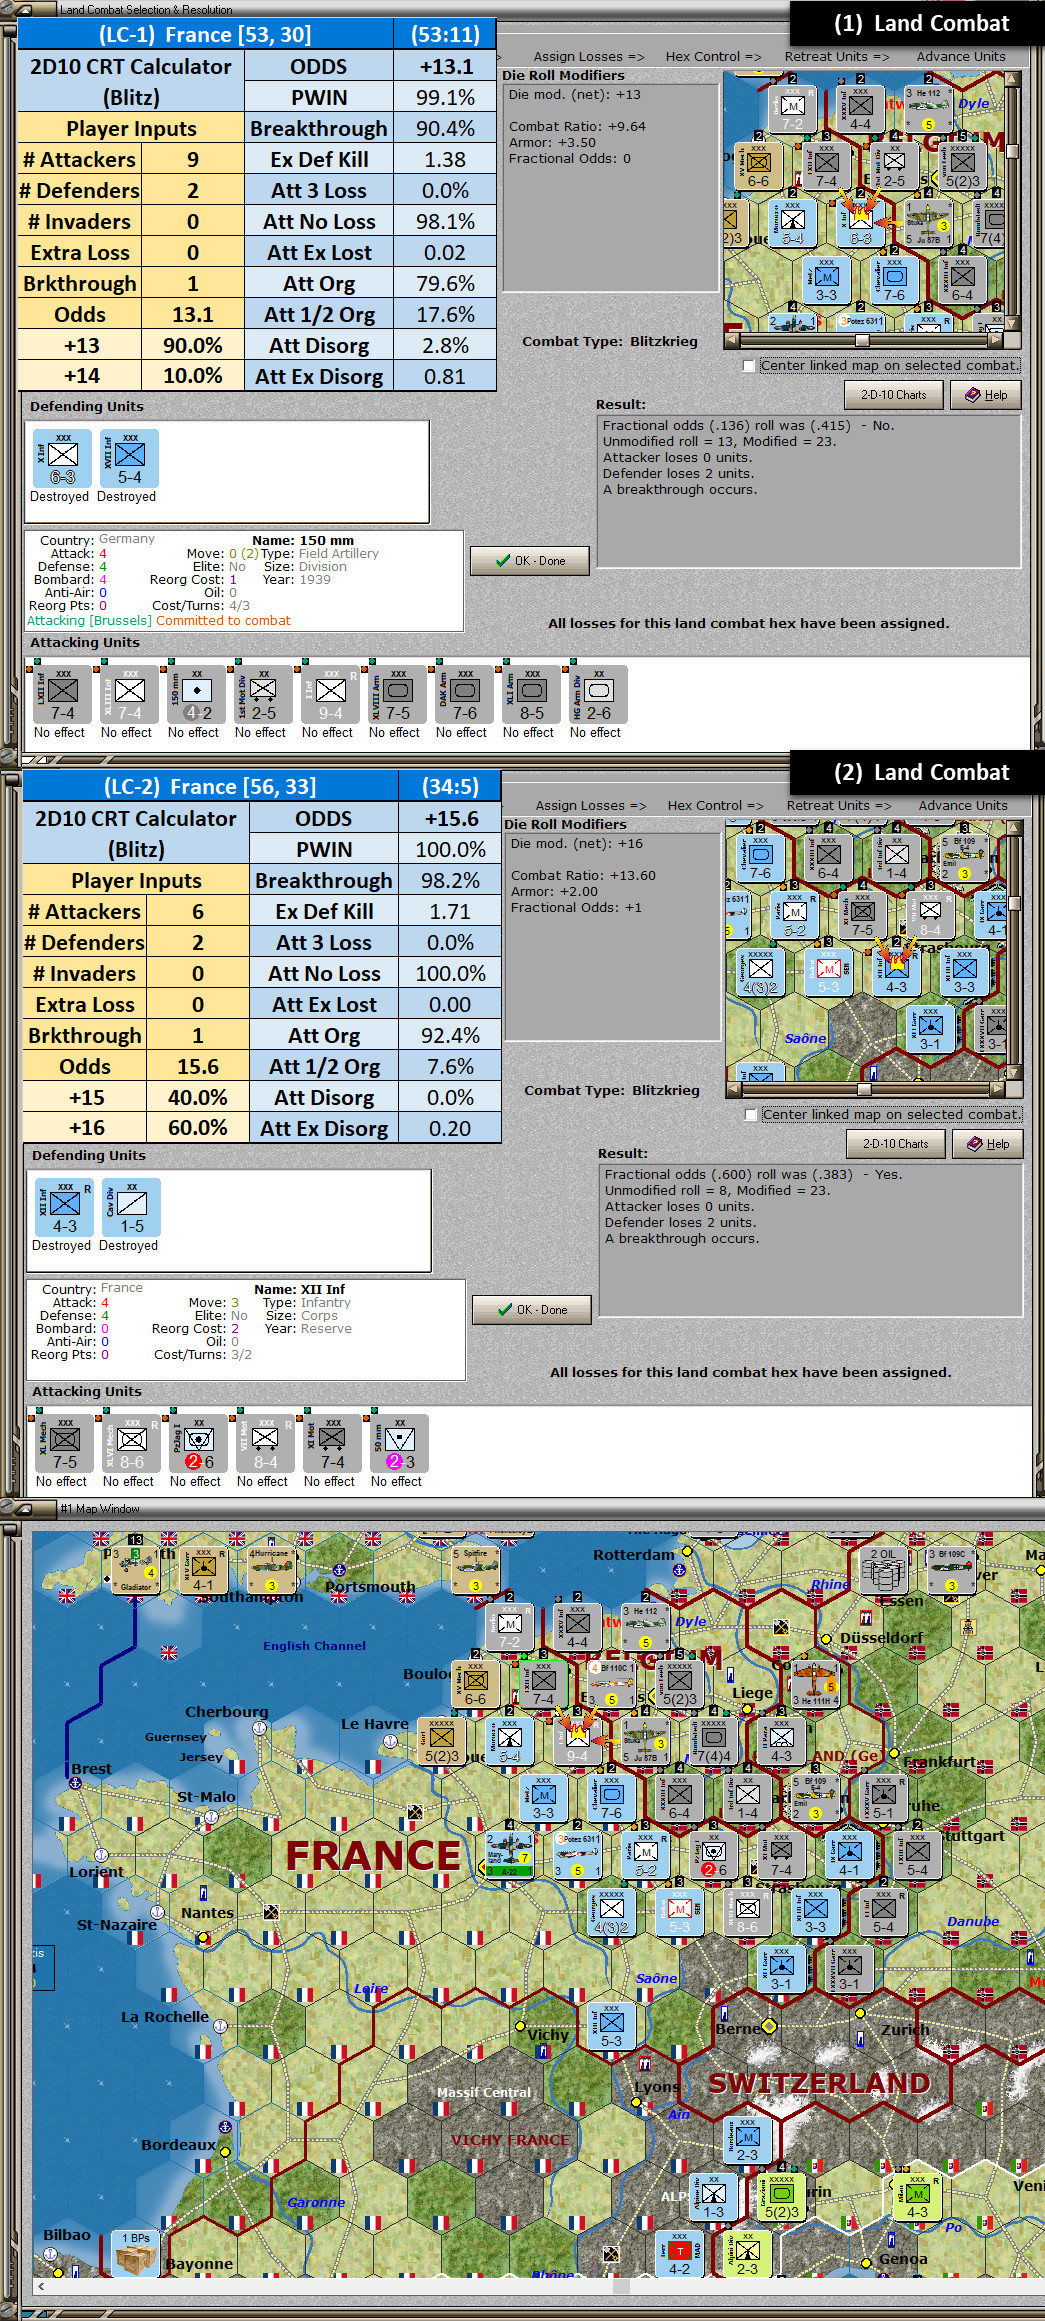
Task: Click the 4-3 unit near Genoa
Action: [x=917, y=2195]
